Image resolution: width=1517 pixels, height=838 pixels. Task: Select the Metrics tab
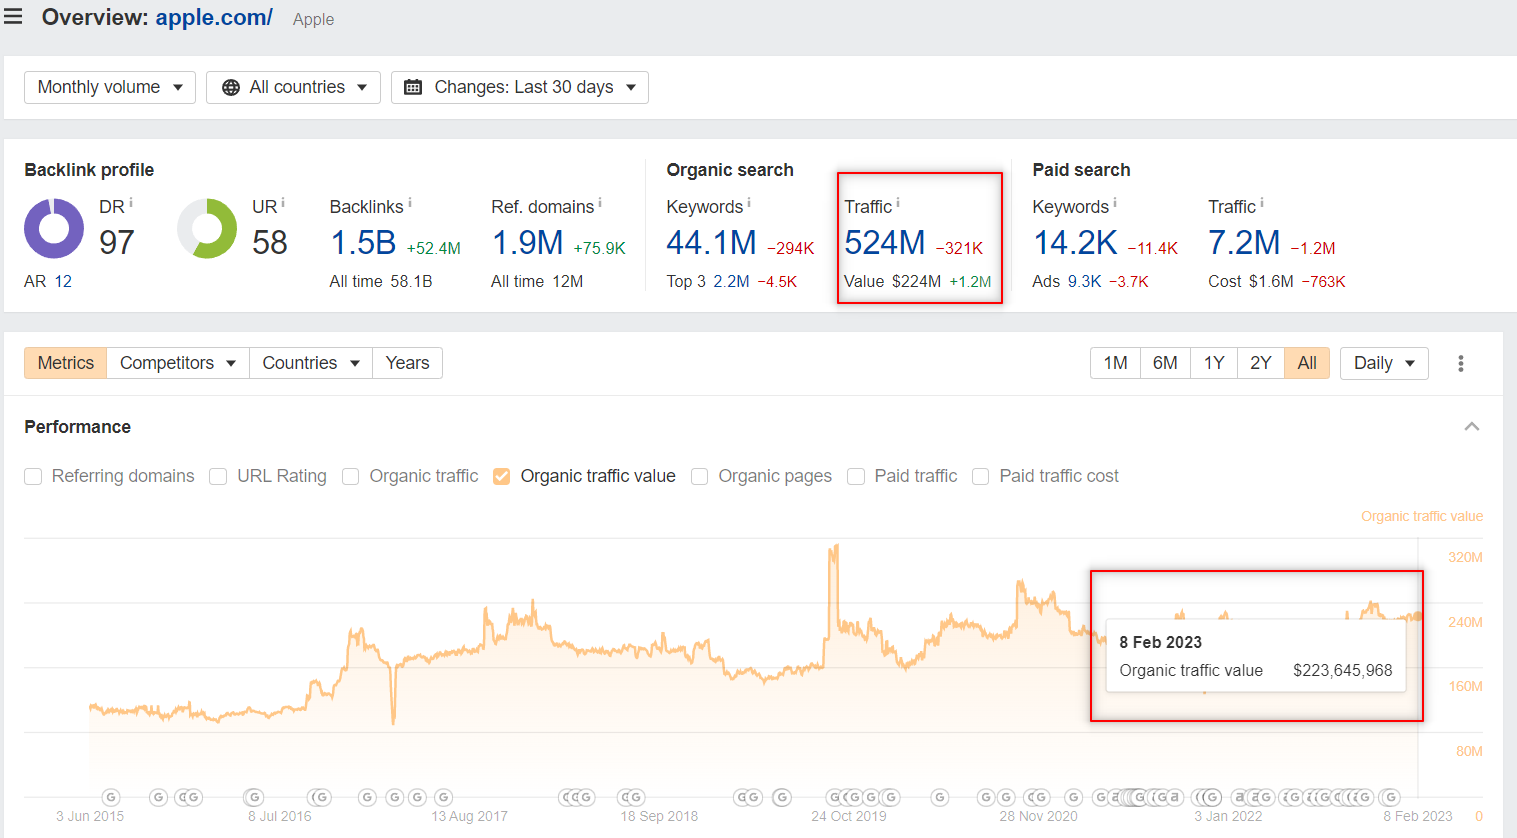tap(66, 363)
